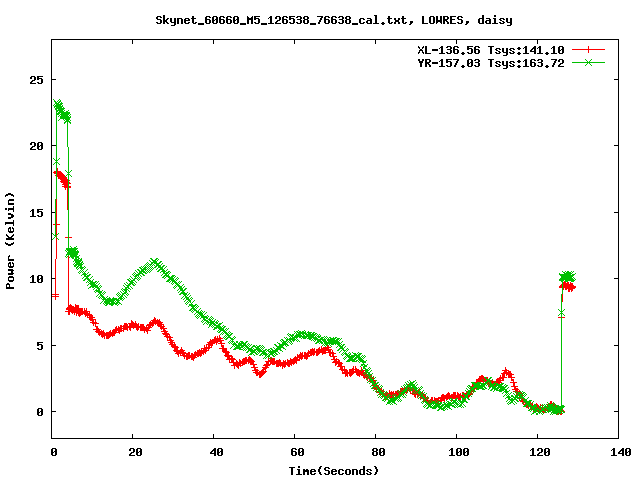Click the y-axis tick label 25

[x=36, y=80]
